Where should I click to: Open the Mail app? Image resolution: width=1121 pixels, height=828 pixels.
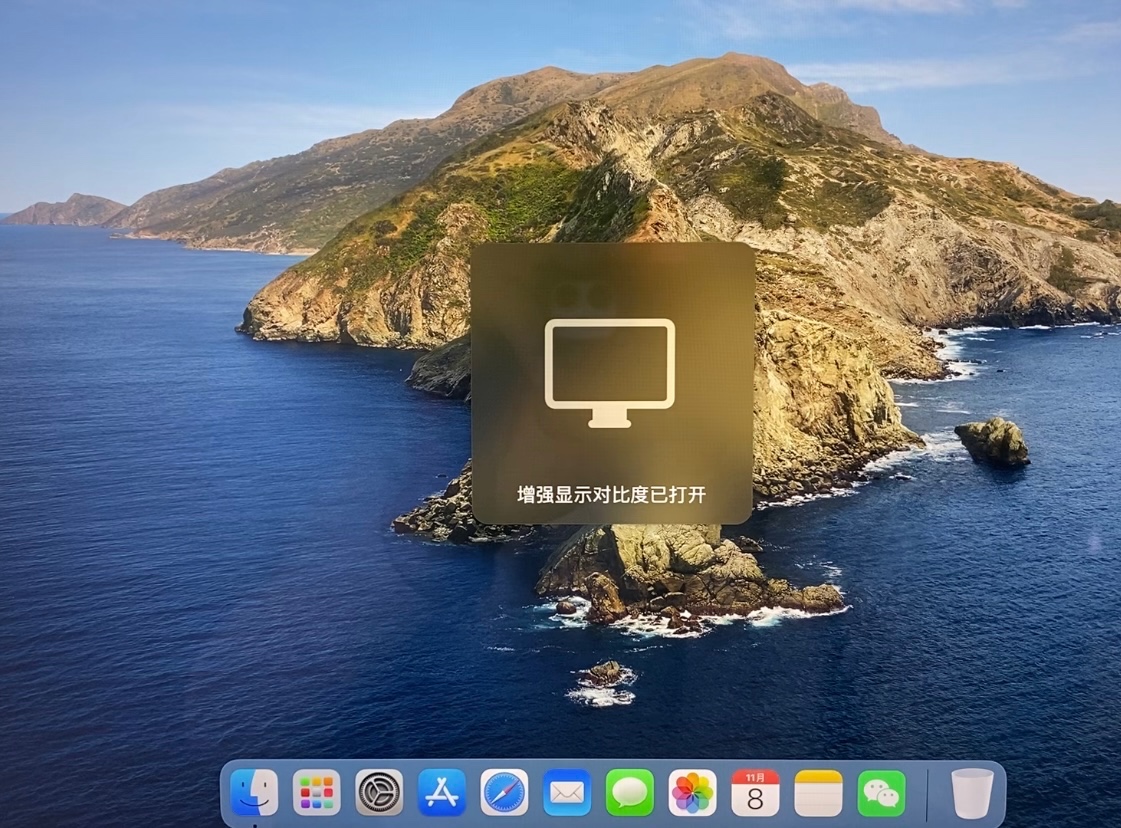point(567,793)
